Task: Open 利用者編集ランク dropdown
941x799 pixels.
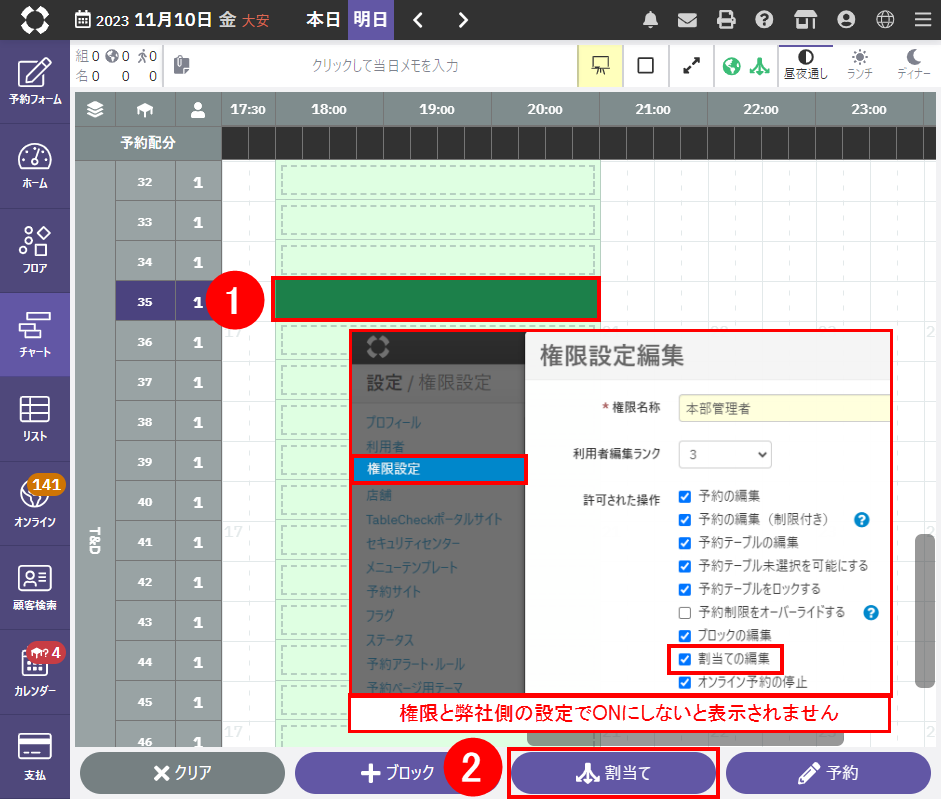Action: click(725, 454)
